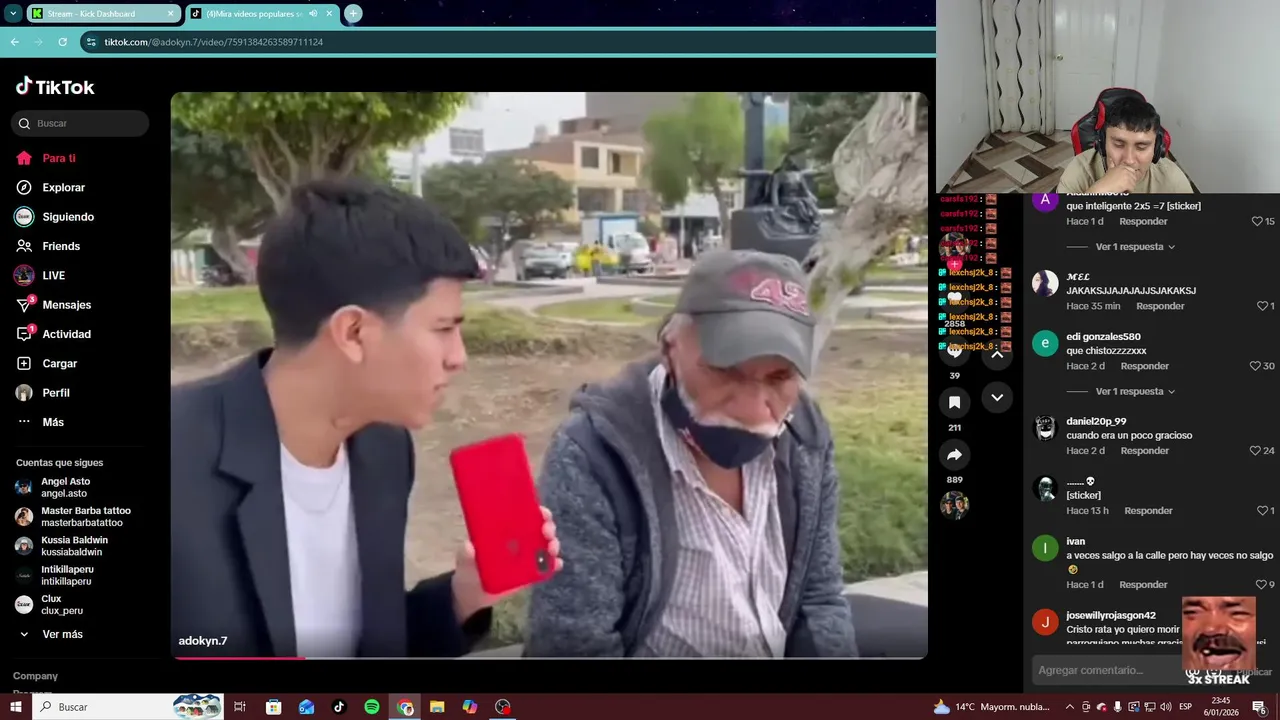
Task: Click the TikTok logo in the sidebar
Action: [x=55, y=87]
